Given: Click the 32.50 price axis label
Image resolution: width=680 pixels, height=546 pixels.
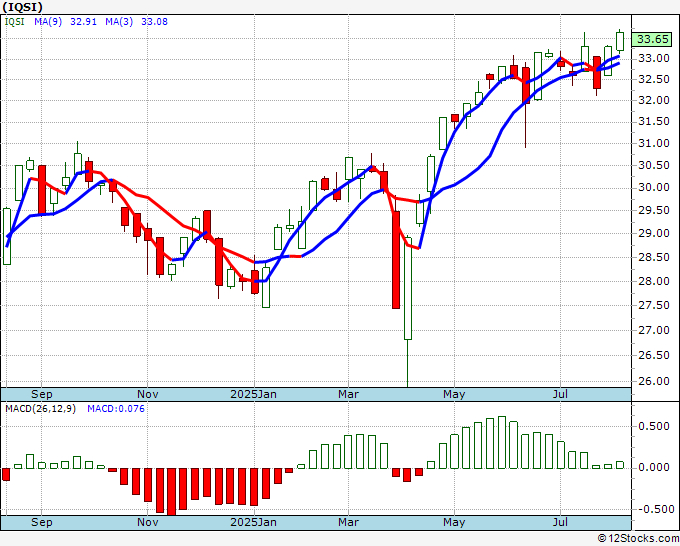Looking at the screenshot, I should [x=654, y=79].
